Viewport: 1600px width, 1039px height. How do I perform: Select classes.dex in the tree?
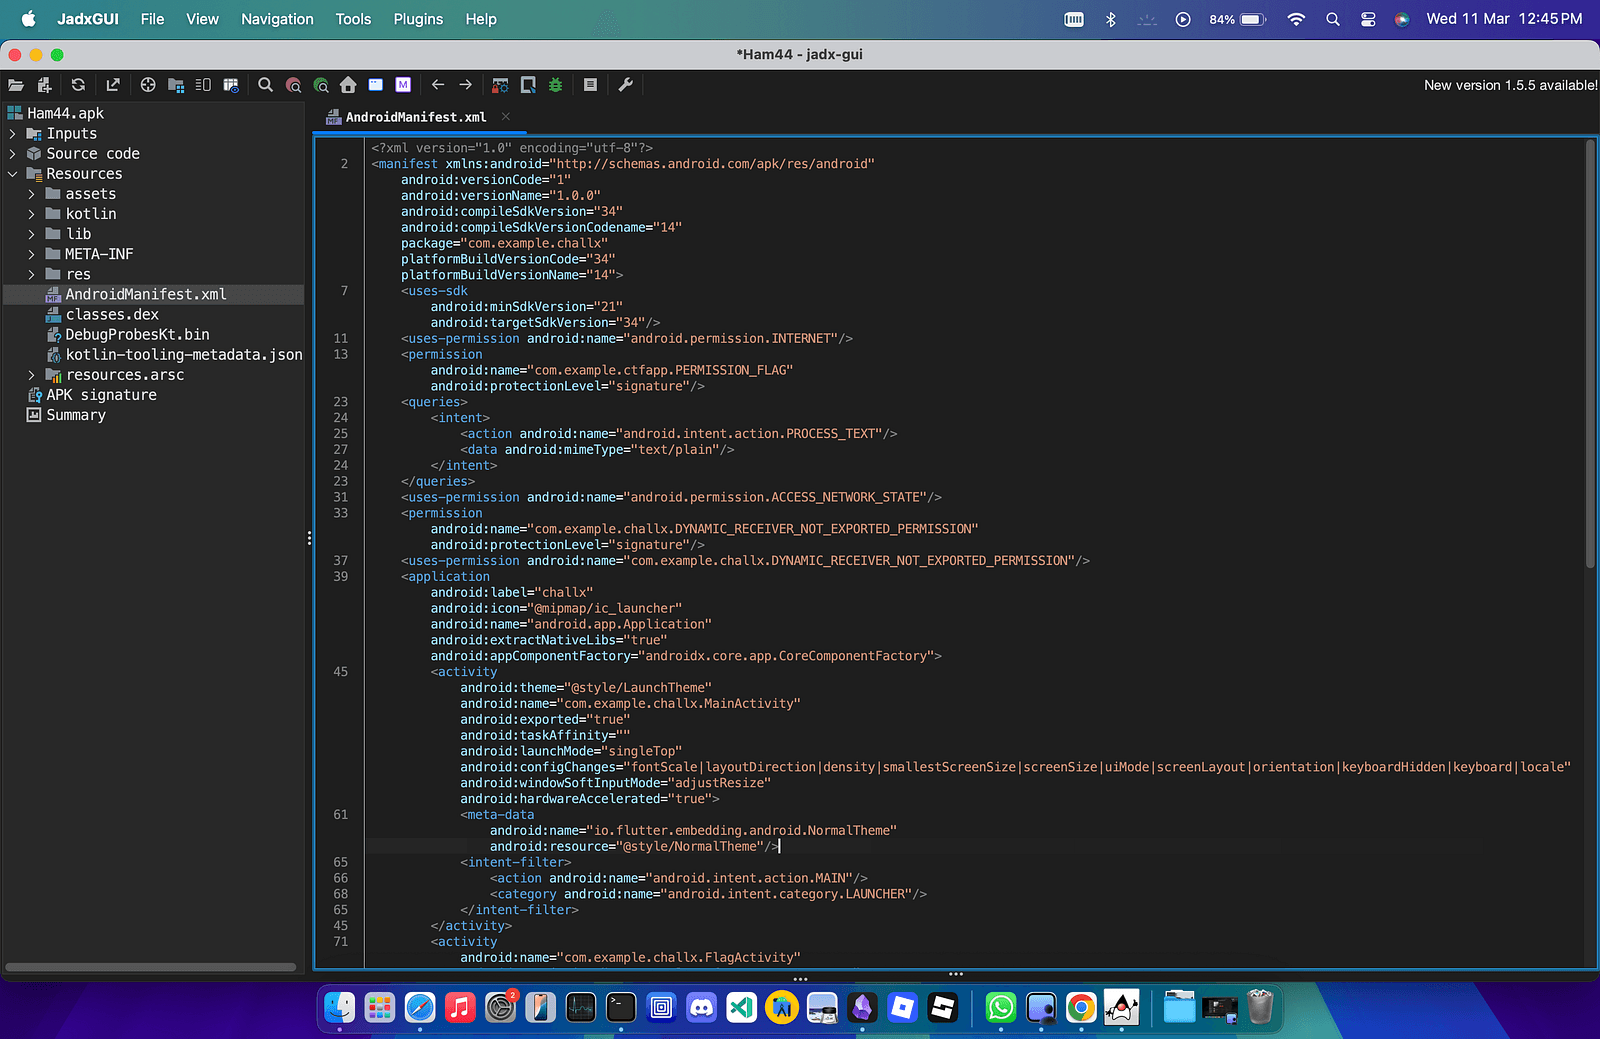pos(112,315)
